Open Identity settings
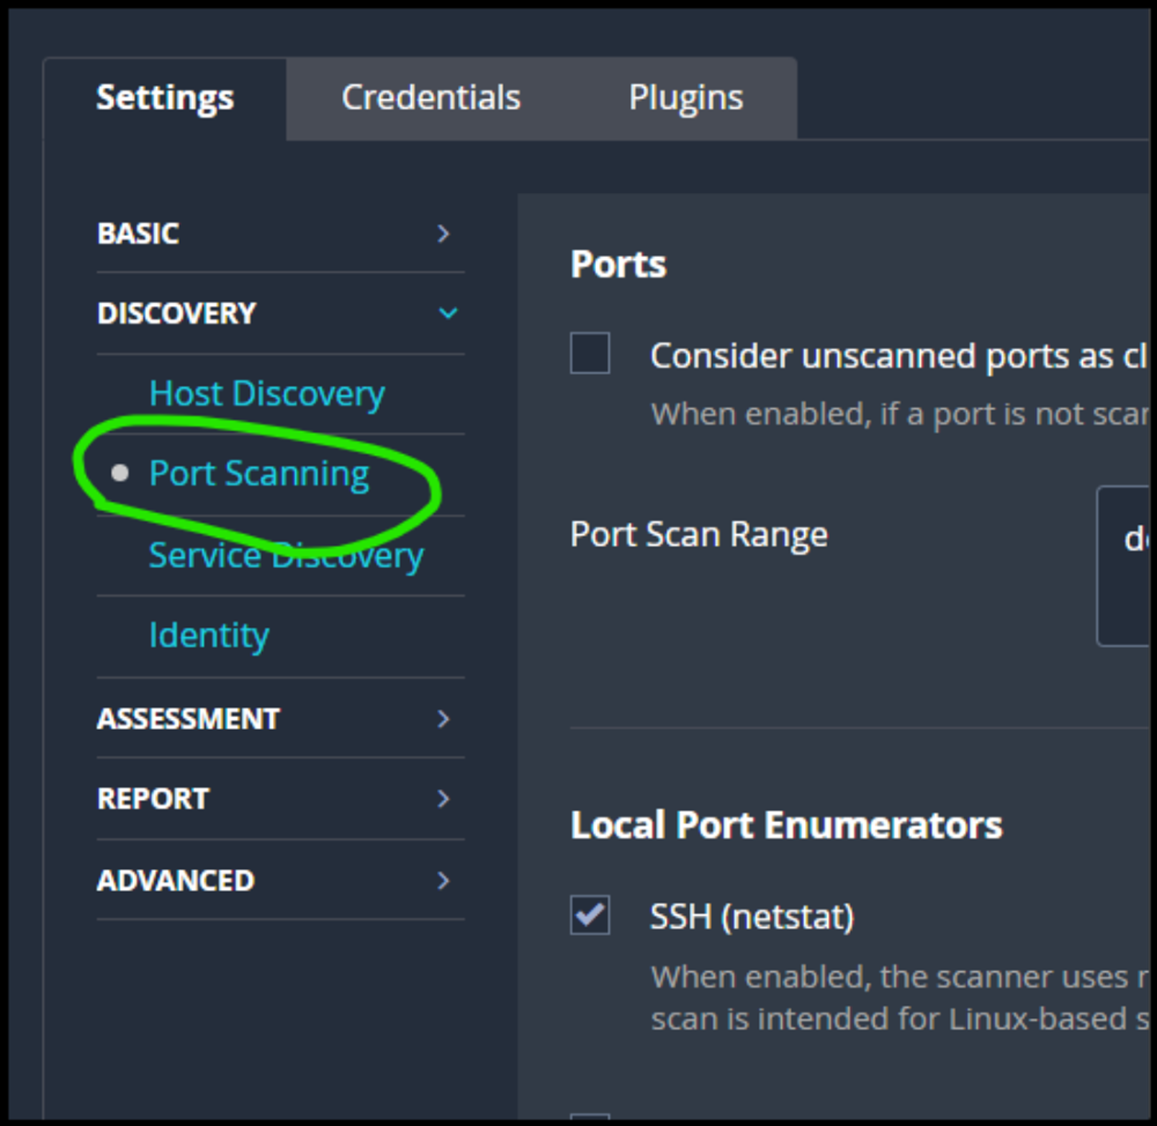The height and width of the screenshot is (1126, 1157). pos(209,635)
